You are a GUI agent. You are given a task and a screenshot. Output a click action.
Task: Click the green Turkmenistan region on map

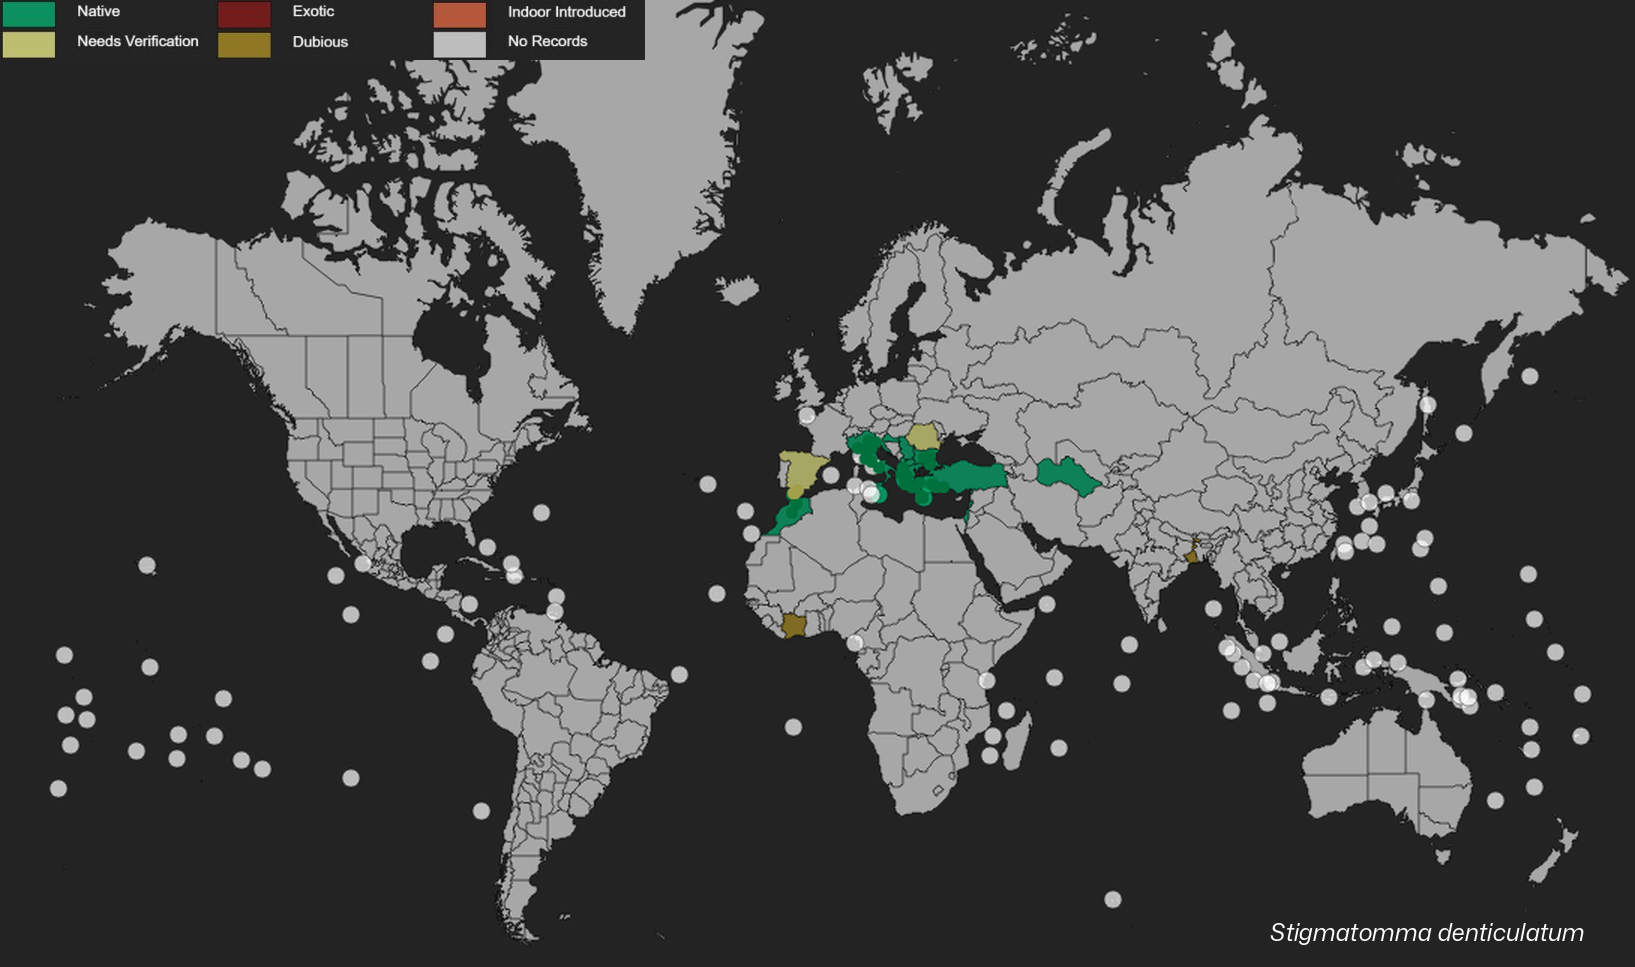(1068, 475)
